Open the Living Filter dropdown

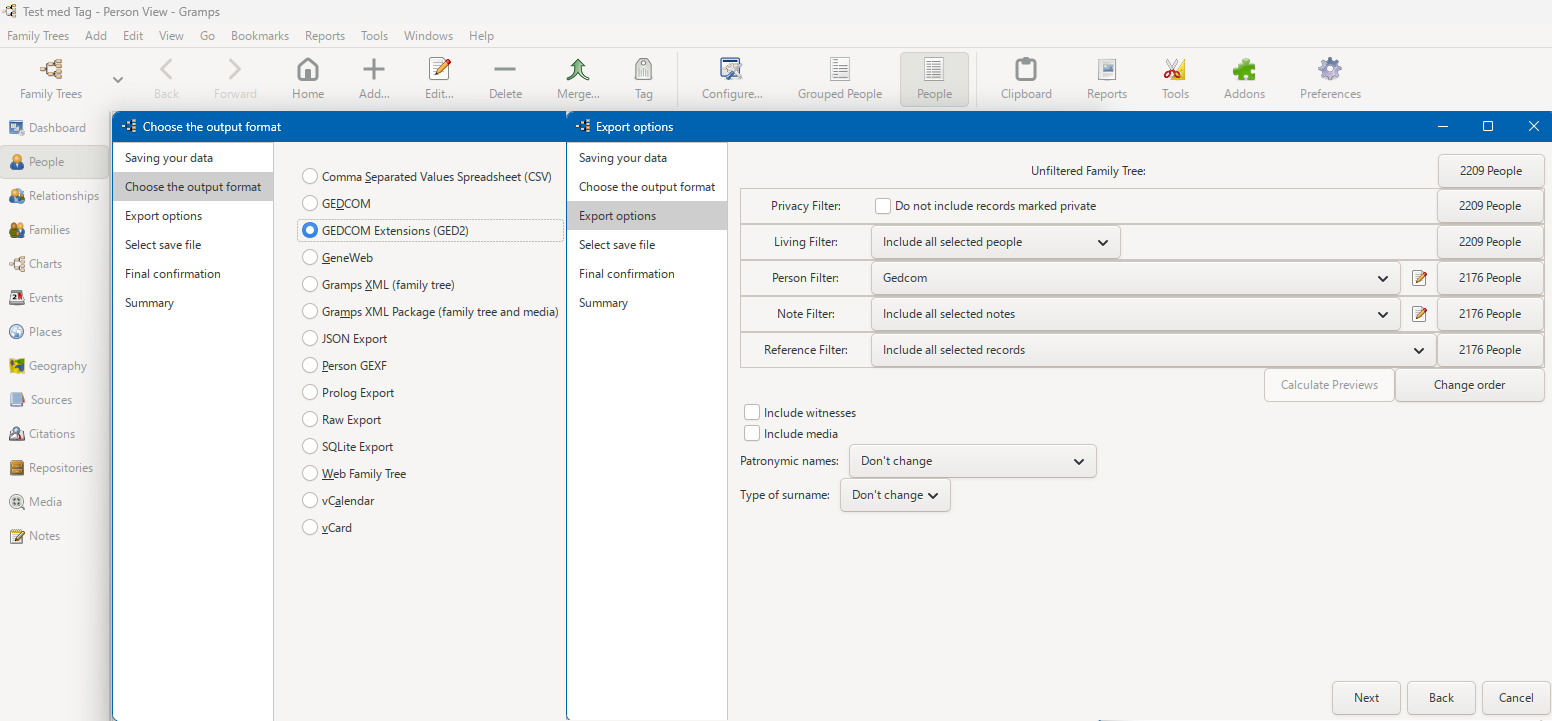point(996,242)
